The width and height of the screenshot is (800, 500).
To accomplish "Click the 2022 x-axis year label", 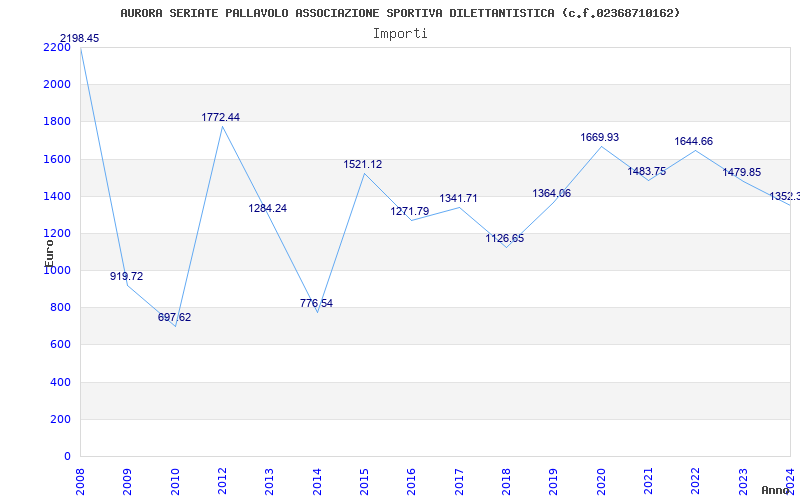I will 696,481.
